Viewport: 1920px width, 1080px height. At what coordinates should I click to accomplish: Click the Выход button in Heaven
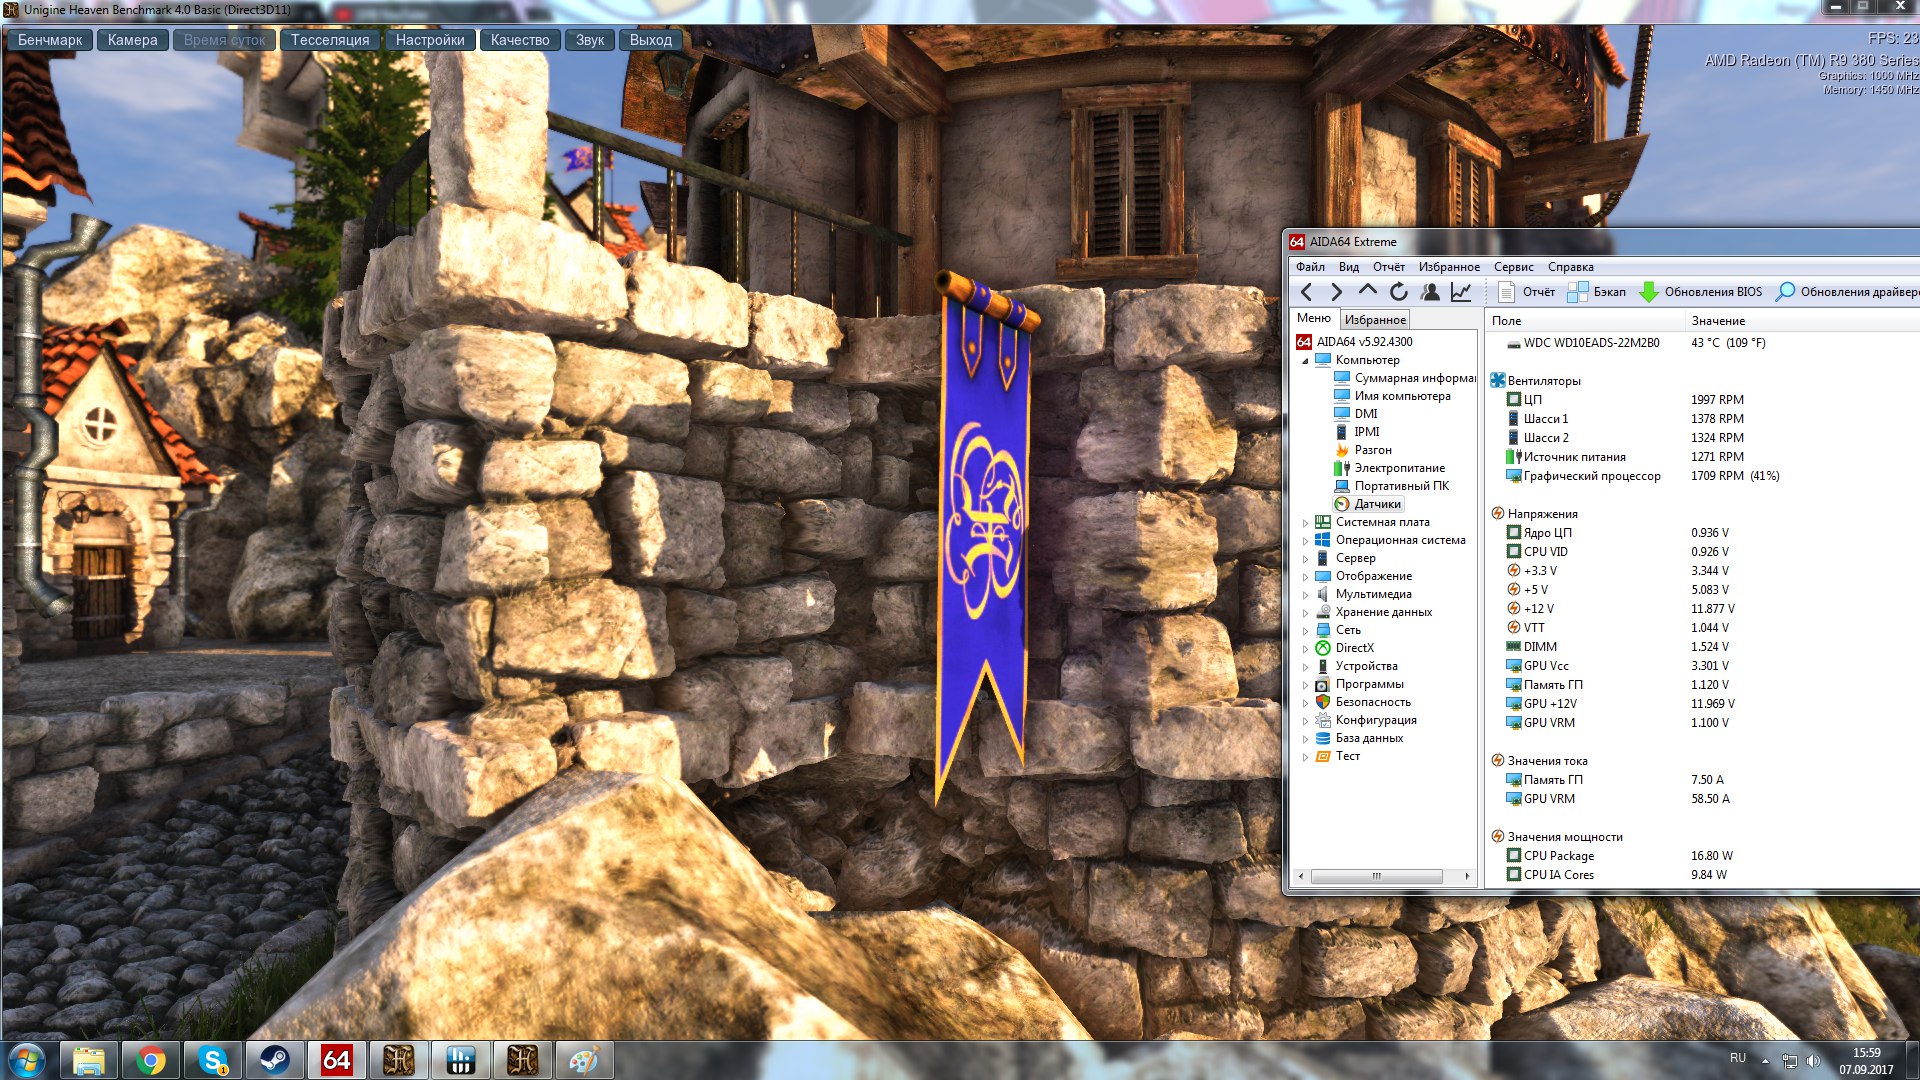click(651, 40)
